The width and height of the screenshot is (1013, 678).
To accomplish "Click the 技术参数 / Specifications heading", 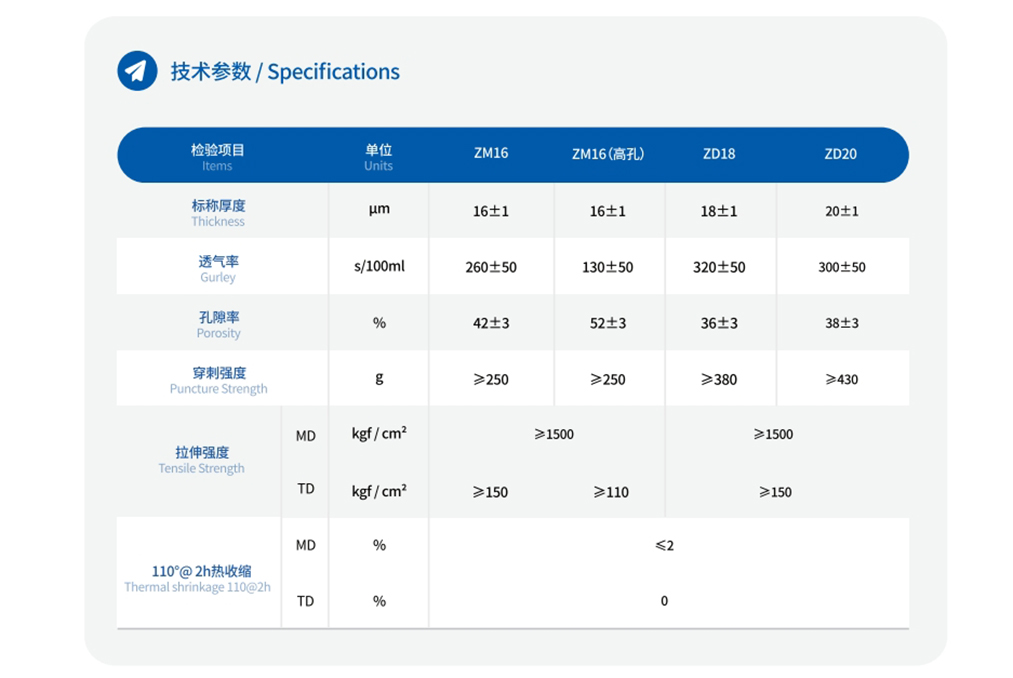I will pos(285,72).
